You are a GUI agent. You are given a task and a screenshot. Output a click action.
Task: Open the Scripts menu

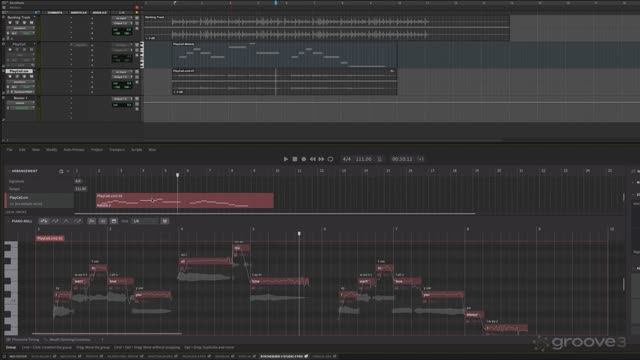coord(136,150)
